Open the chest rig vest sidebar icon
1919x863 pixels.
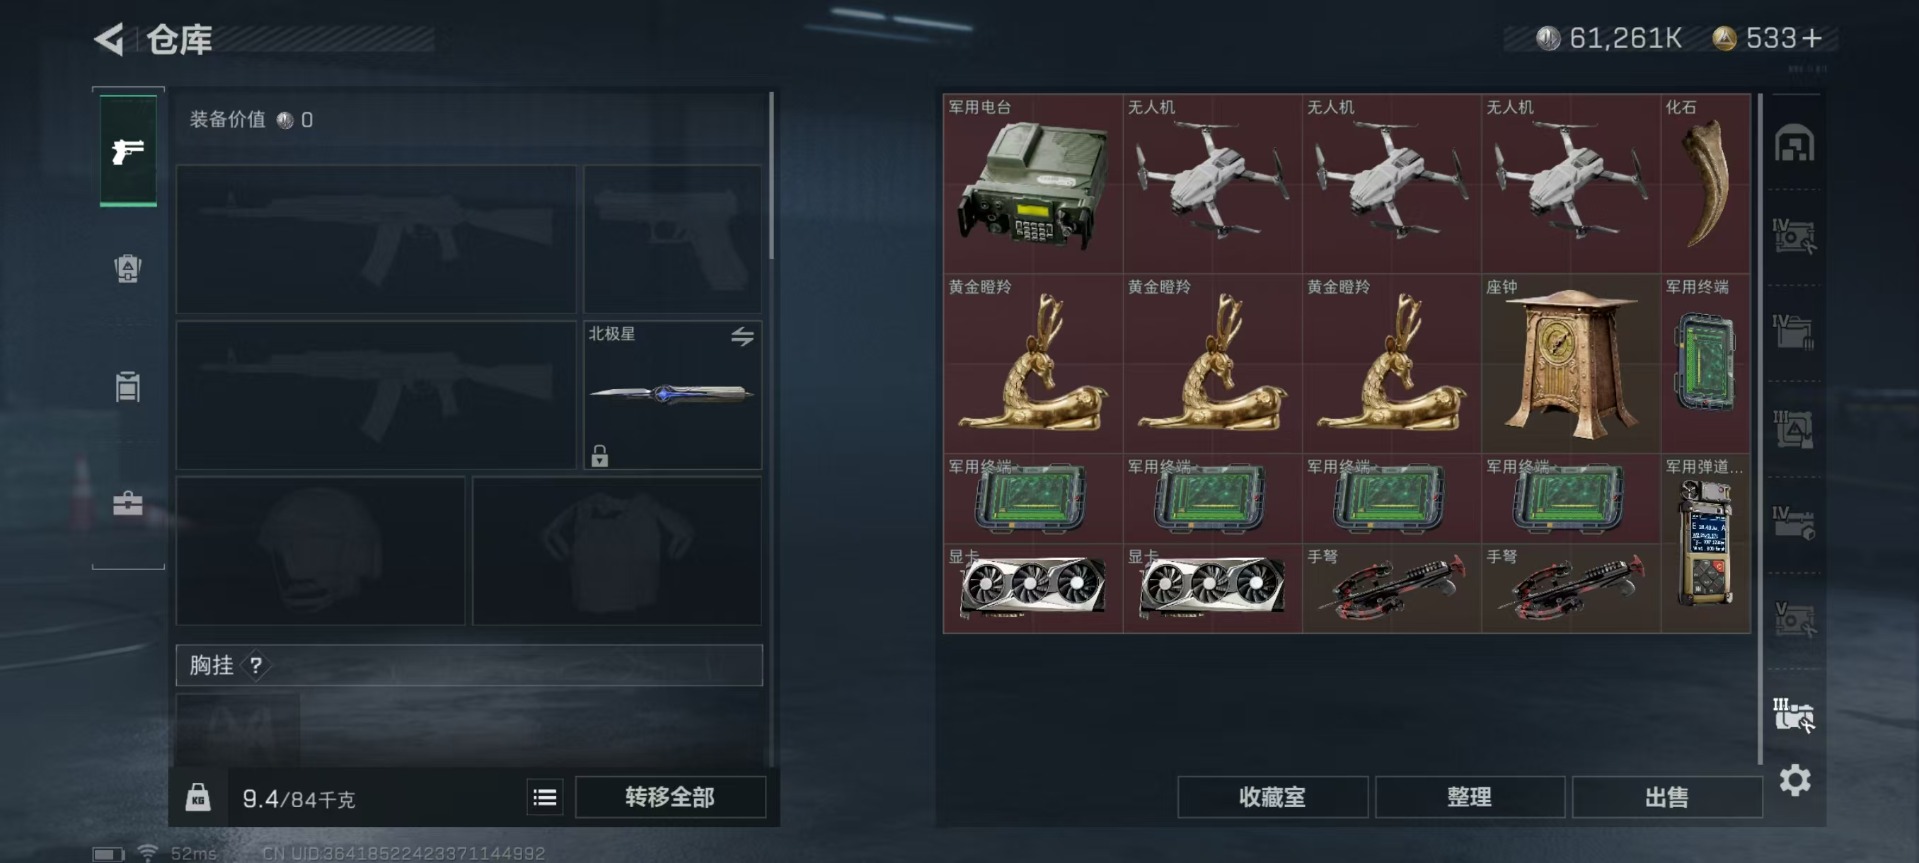(x=128, y=386)
